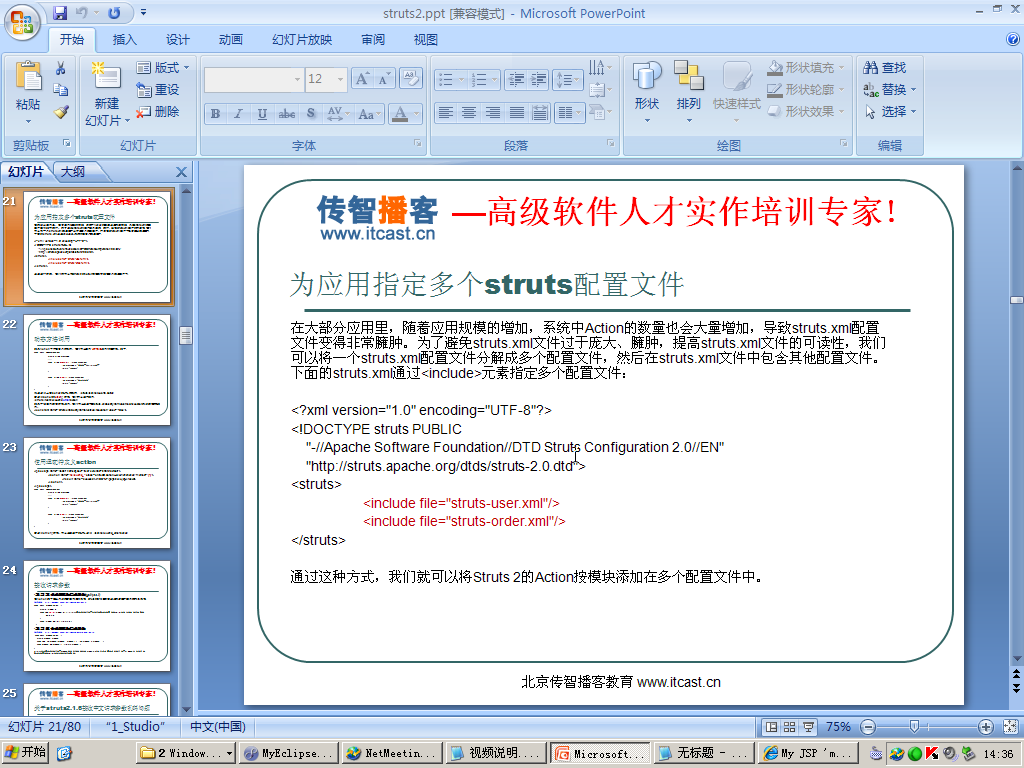The image size is (1024, 768).
Task: Open the change case Aa dropdown
Action: pyautogui.click(x=369, y=114)
